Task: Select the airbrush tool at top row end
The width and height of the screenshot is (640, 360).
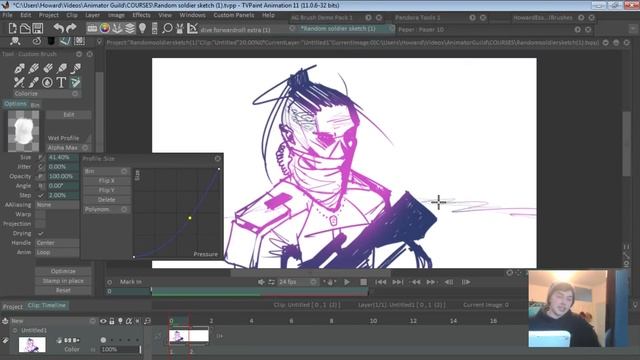Action: [75, 68]
